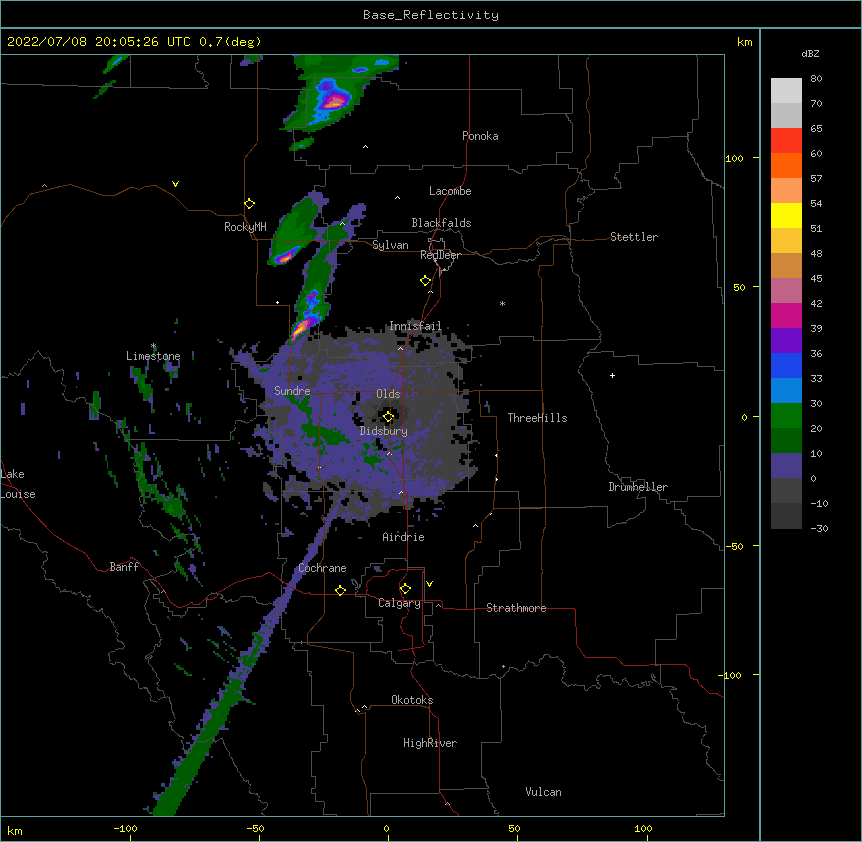
Task: Click the white asterisk marker east of RedDeer
Action: (502, 303)
